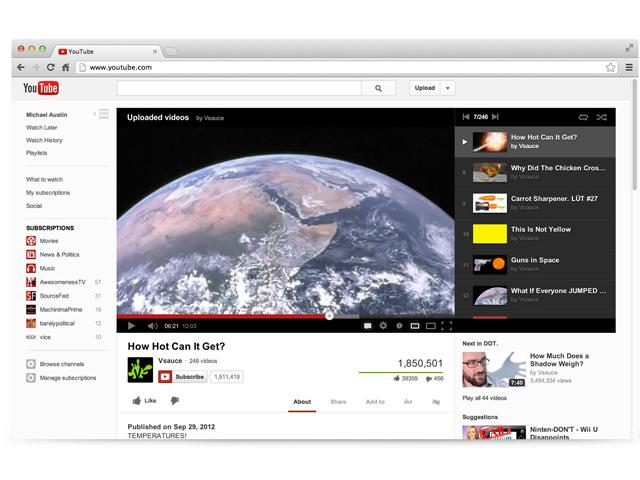Open 'How Much Does a Shadow Weigh?' video
This screenshot has width=640, height=480.
(x=559, y=360)
